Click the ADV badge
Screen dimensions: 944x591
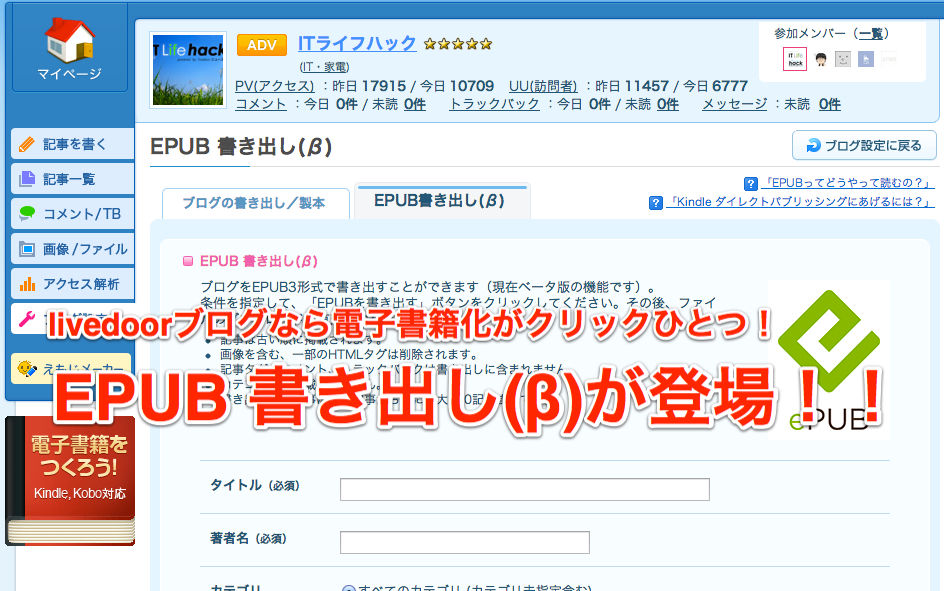click(262, 45)
